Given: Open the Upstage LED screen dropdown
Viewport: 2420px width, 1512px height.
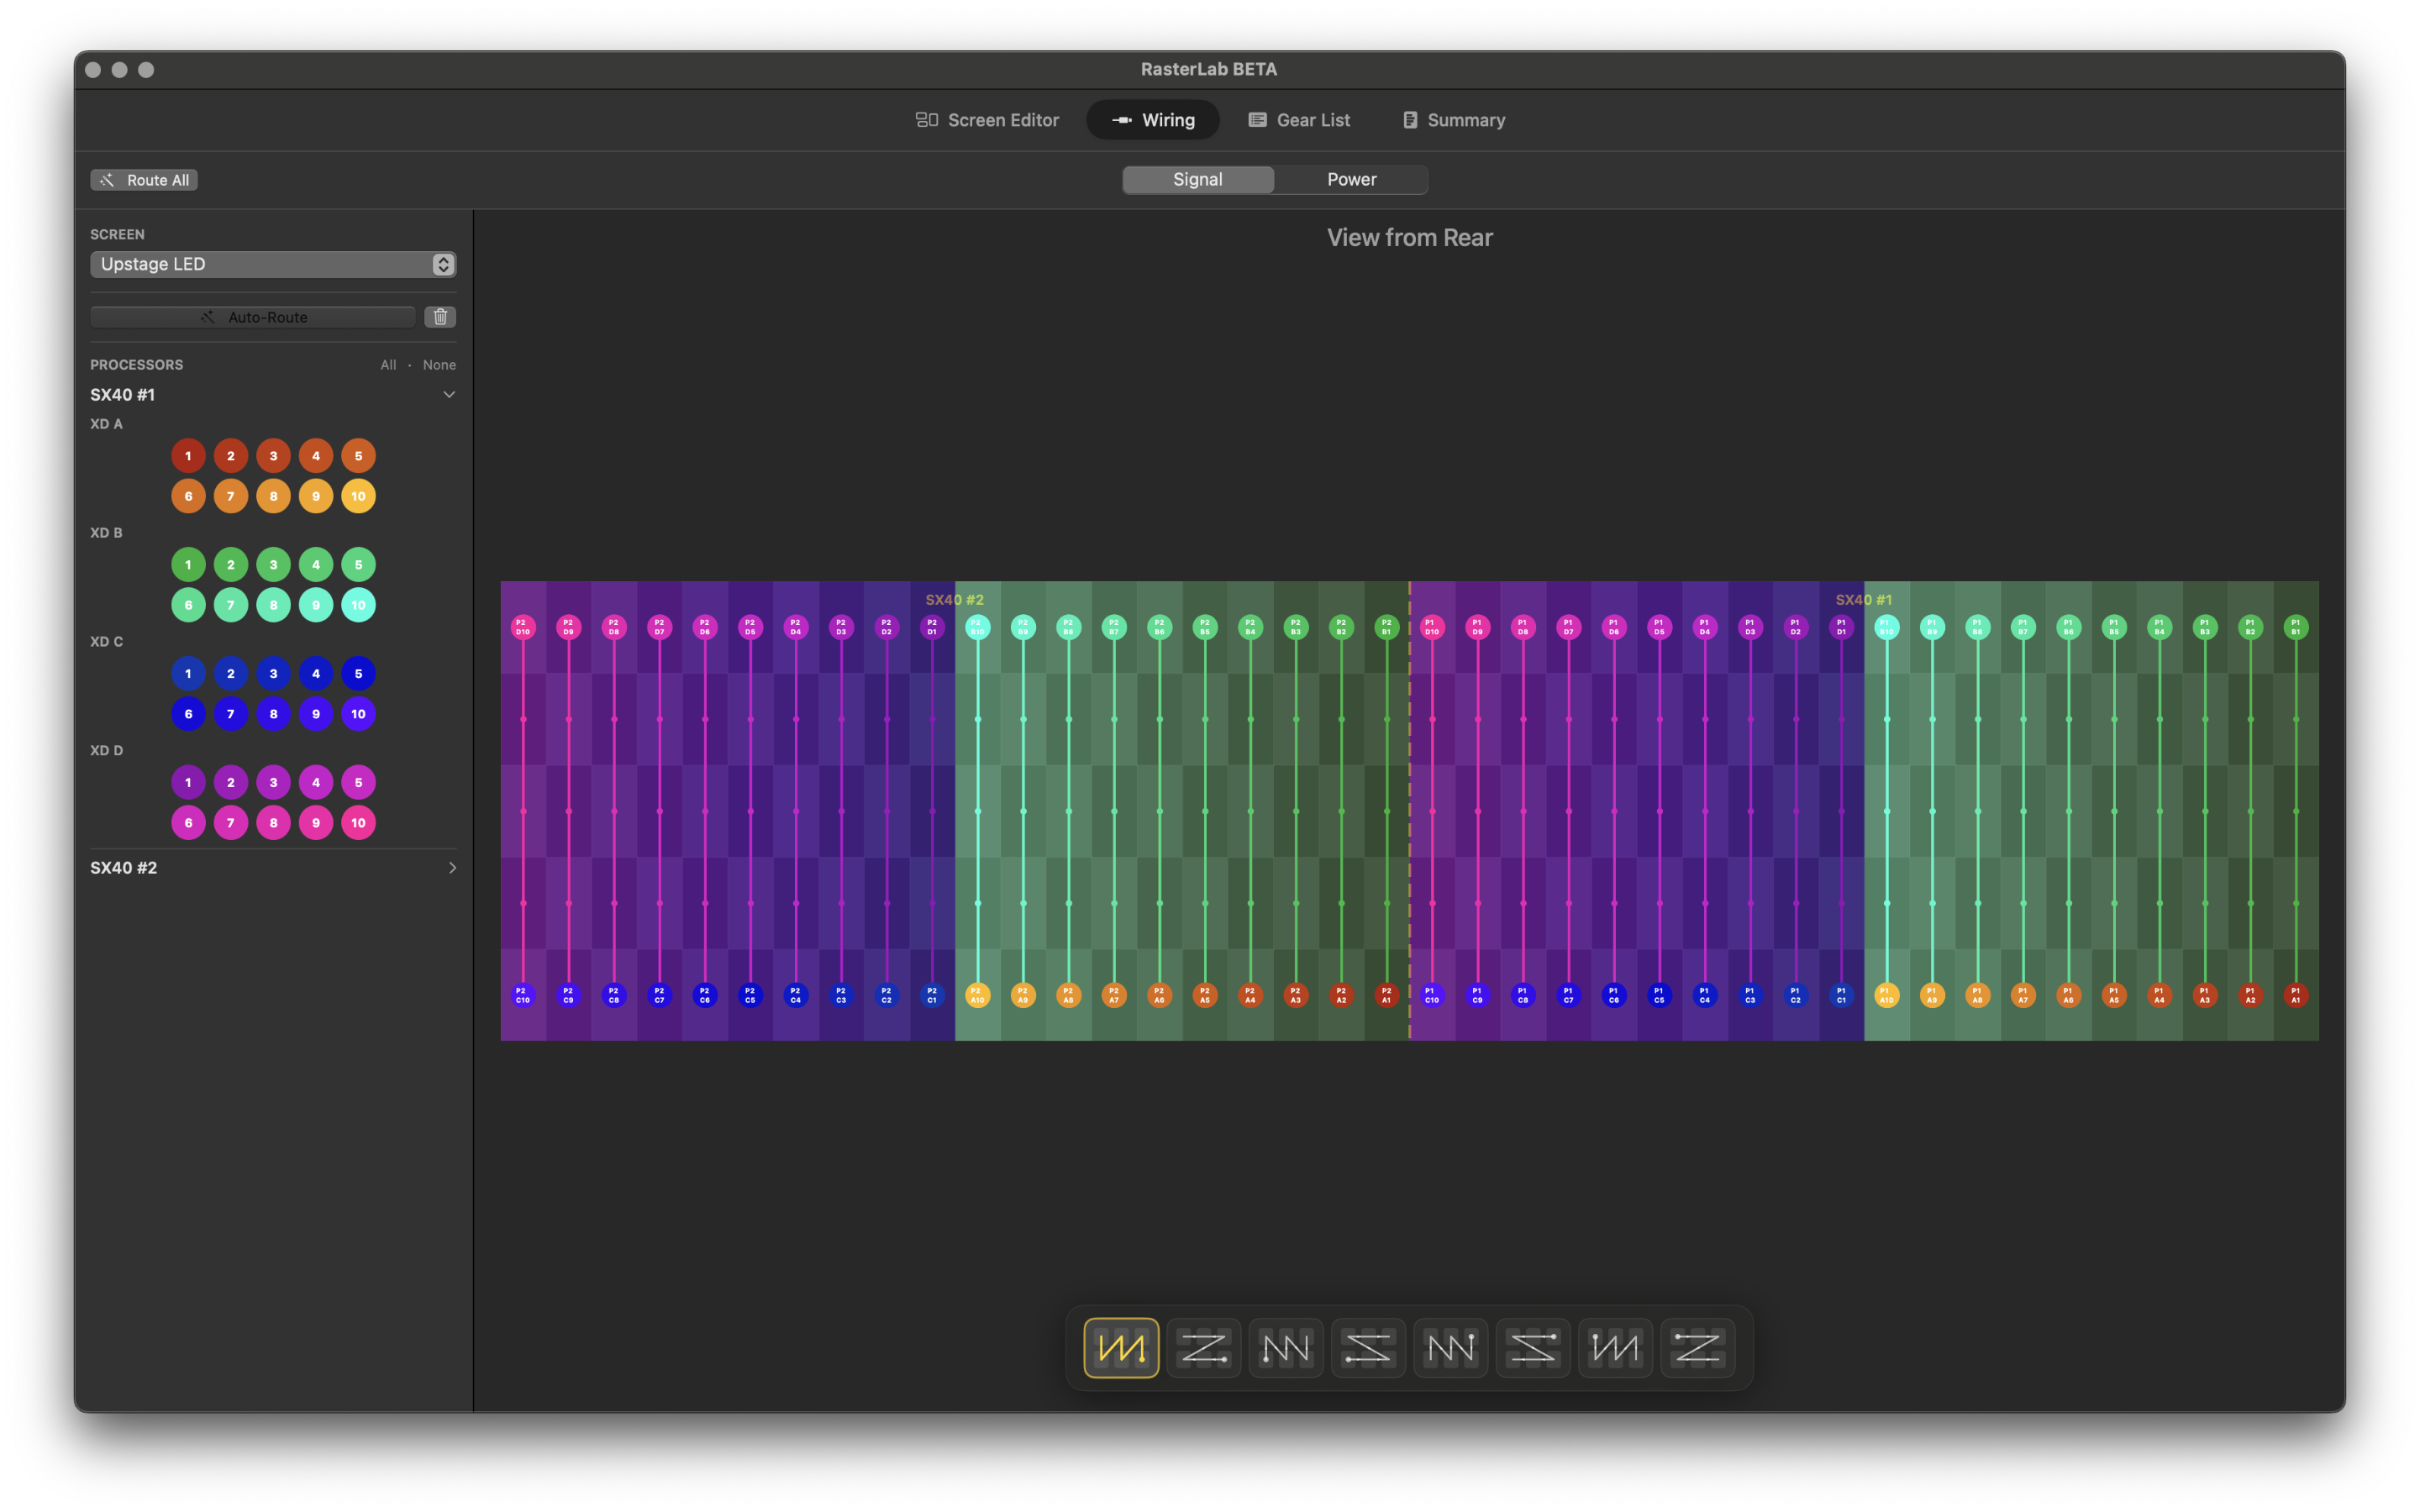Looking at the screenshot, I should pos(273,264).
